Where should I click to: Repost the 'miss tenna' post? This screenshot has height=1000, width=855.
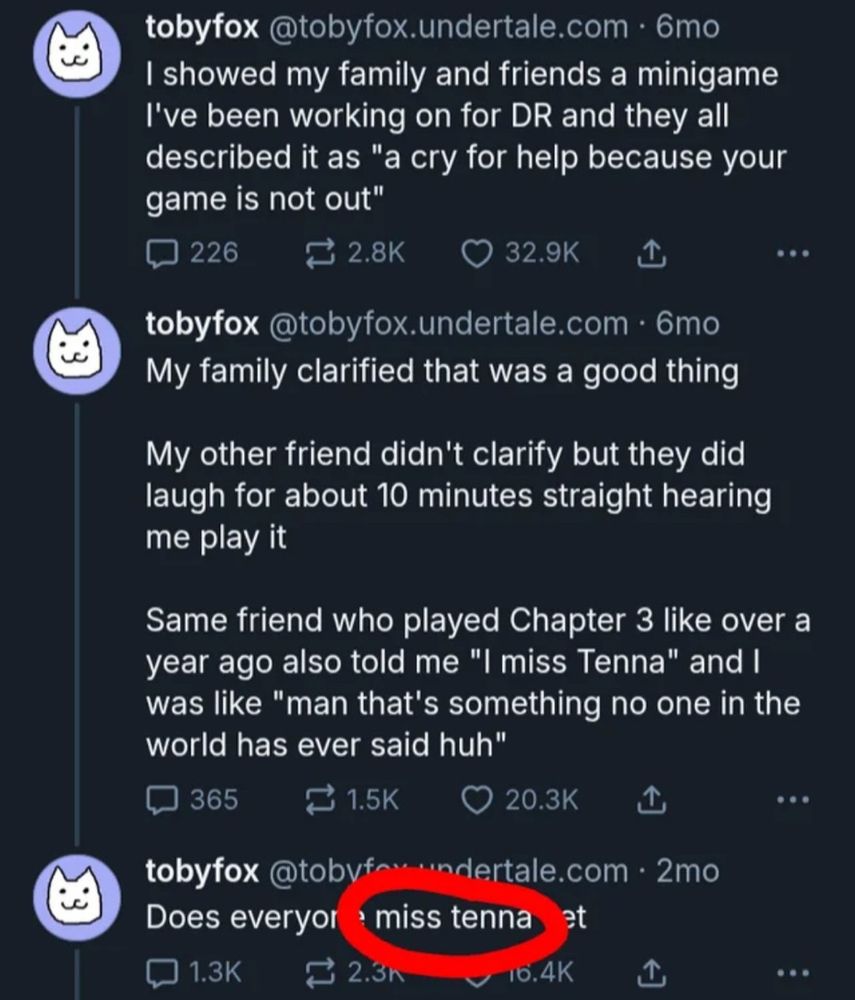[355, 973]
